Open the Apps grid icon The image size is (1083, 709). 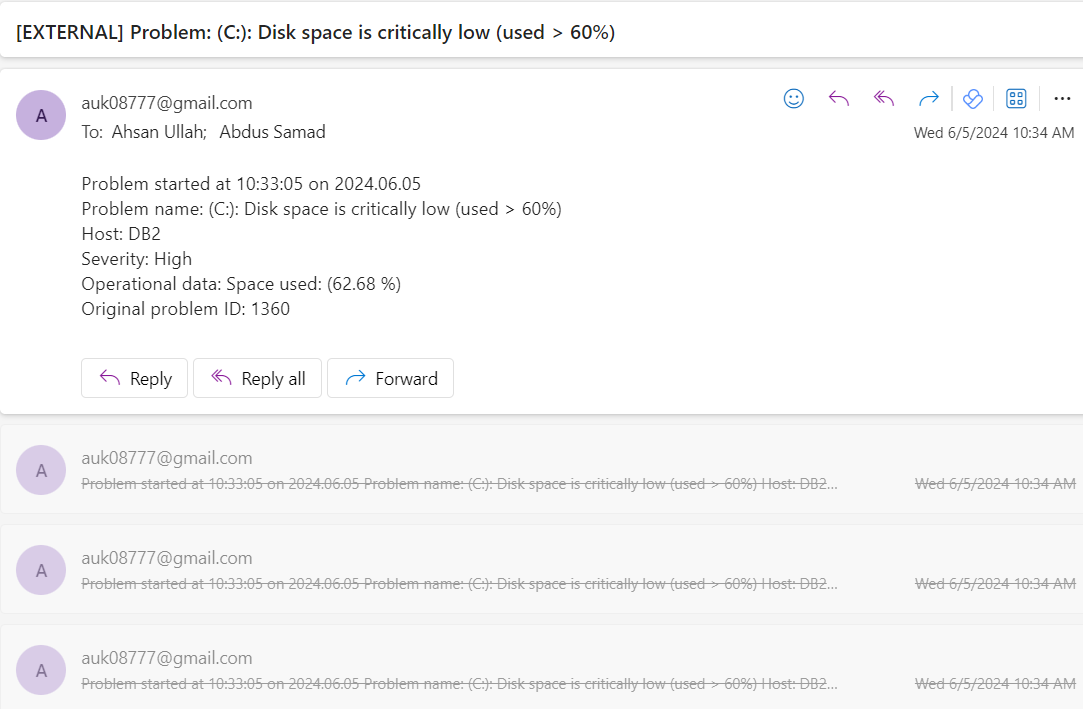[1016, 98]
